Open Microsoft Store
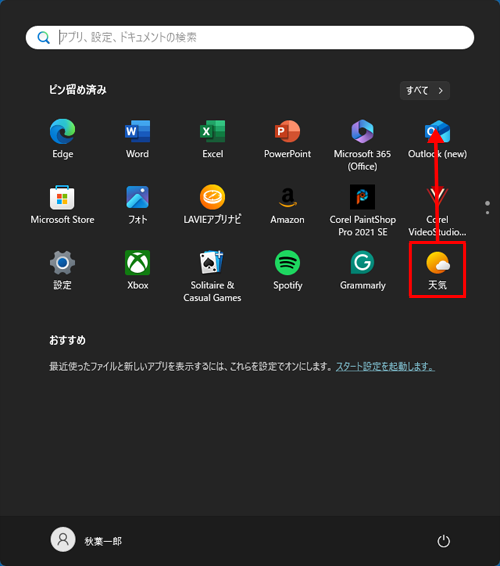 click(x=62, y=205)
